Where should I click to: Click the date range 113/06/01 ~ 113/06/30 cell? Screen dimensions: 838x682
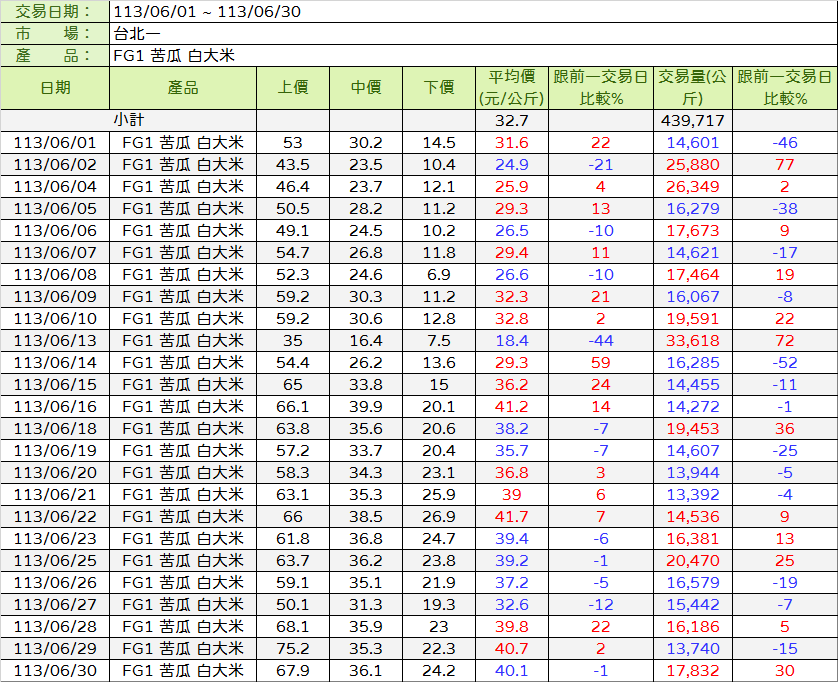(207, 12)
